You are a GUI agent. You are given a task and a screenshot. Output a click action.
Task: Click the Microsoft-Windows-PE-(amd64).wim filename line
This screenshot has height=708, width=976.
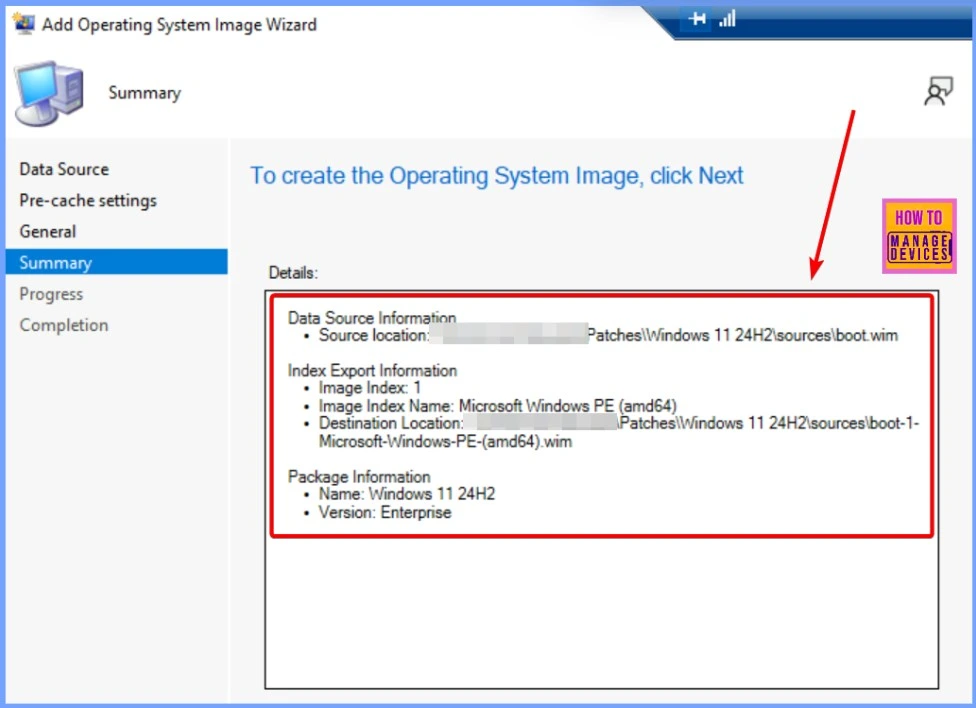[x=446, y=441]
